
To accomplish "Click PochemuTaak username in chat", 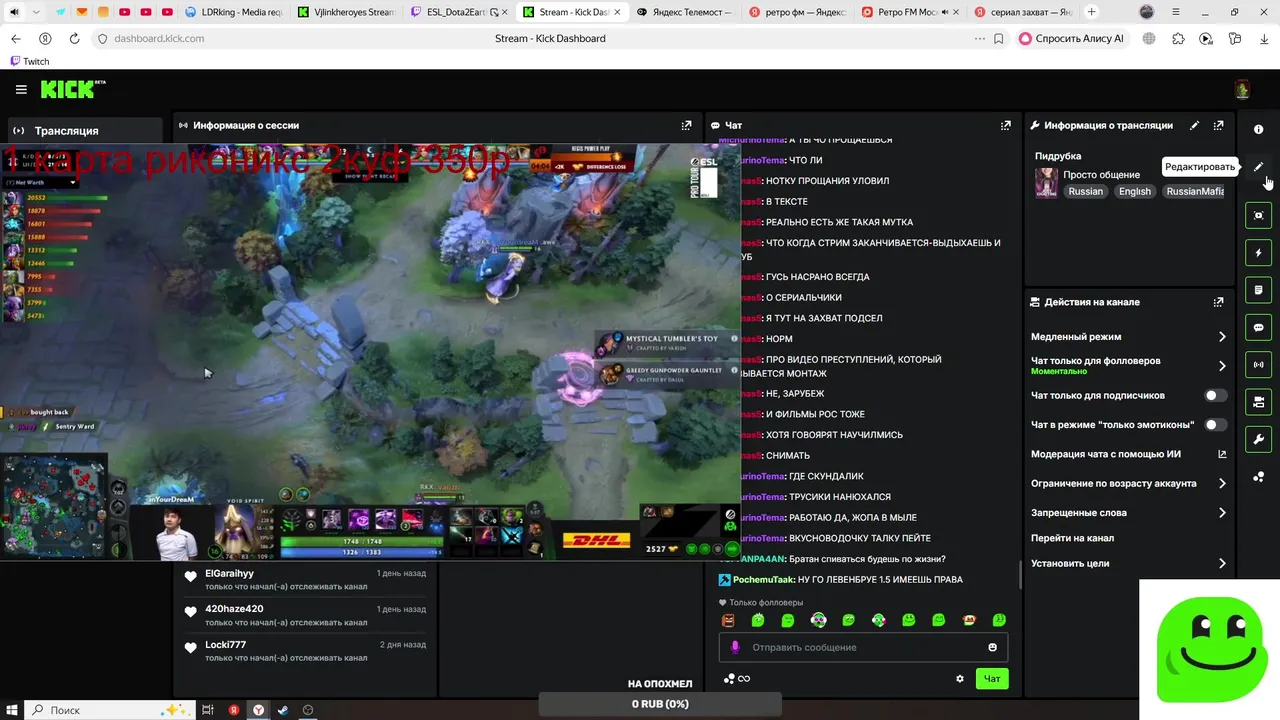I will pyautogui.click(x=763, y=579).
